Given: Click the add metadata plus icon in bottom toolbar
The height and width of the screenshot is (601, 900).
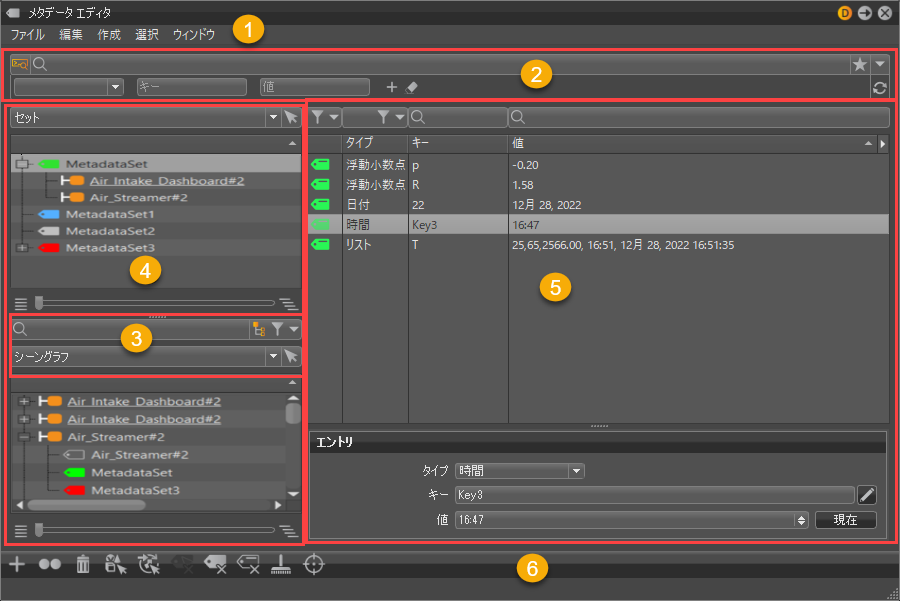Looking at the screenshot, I should click(17, 564).
